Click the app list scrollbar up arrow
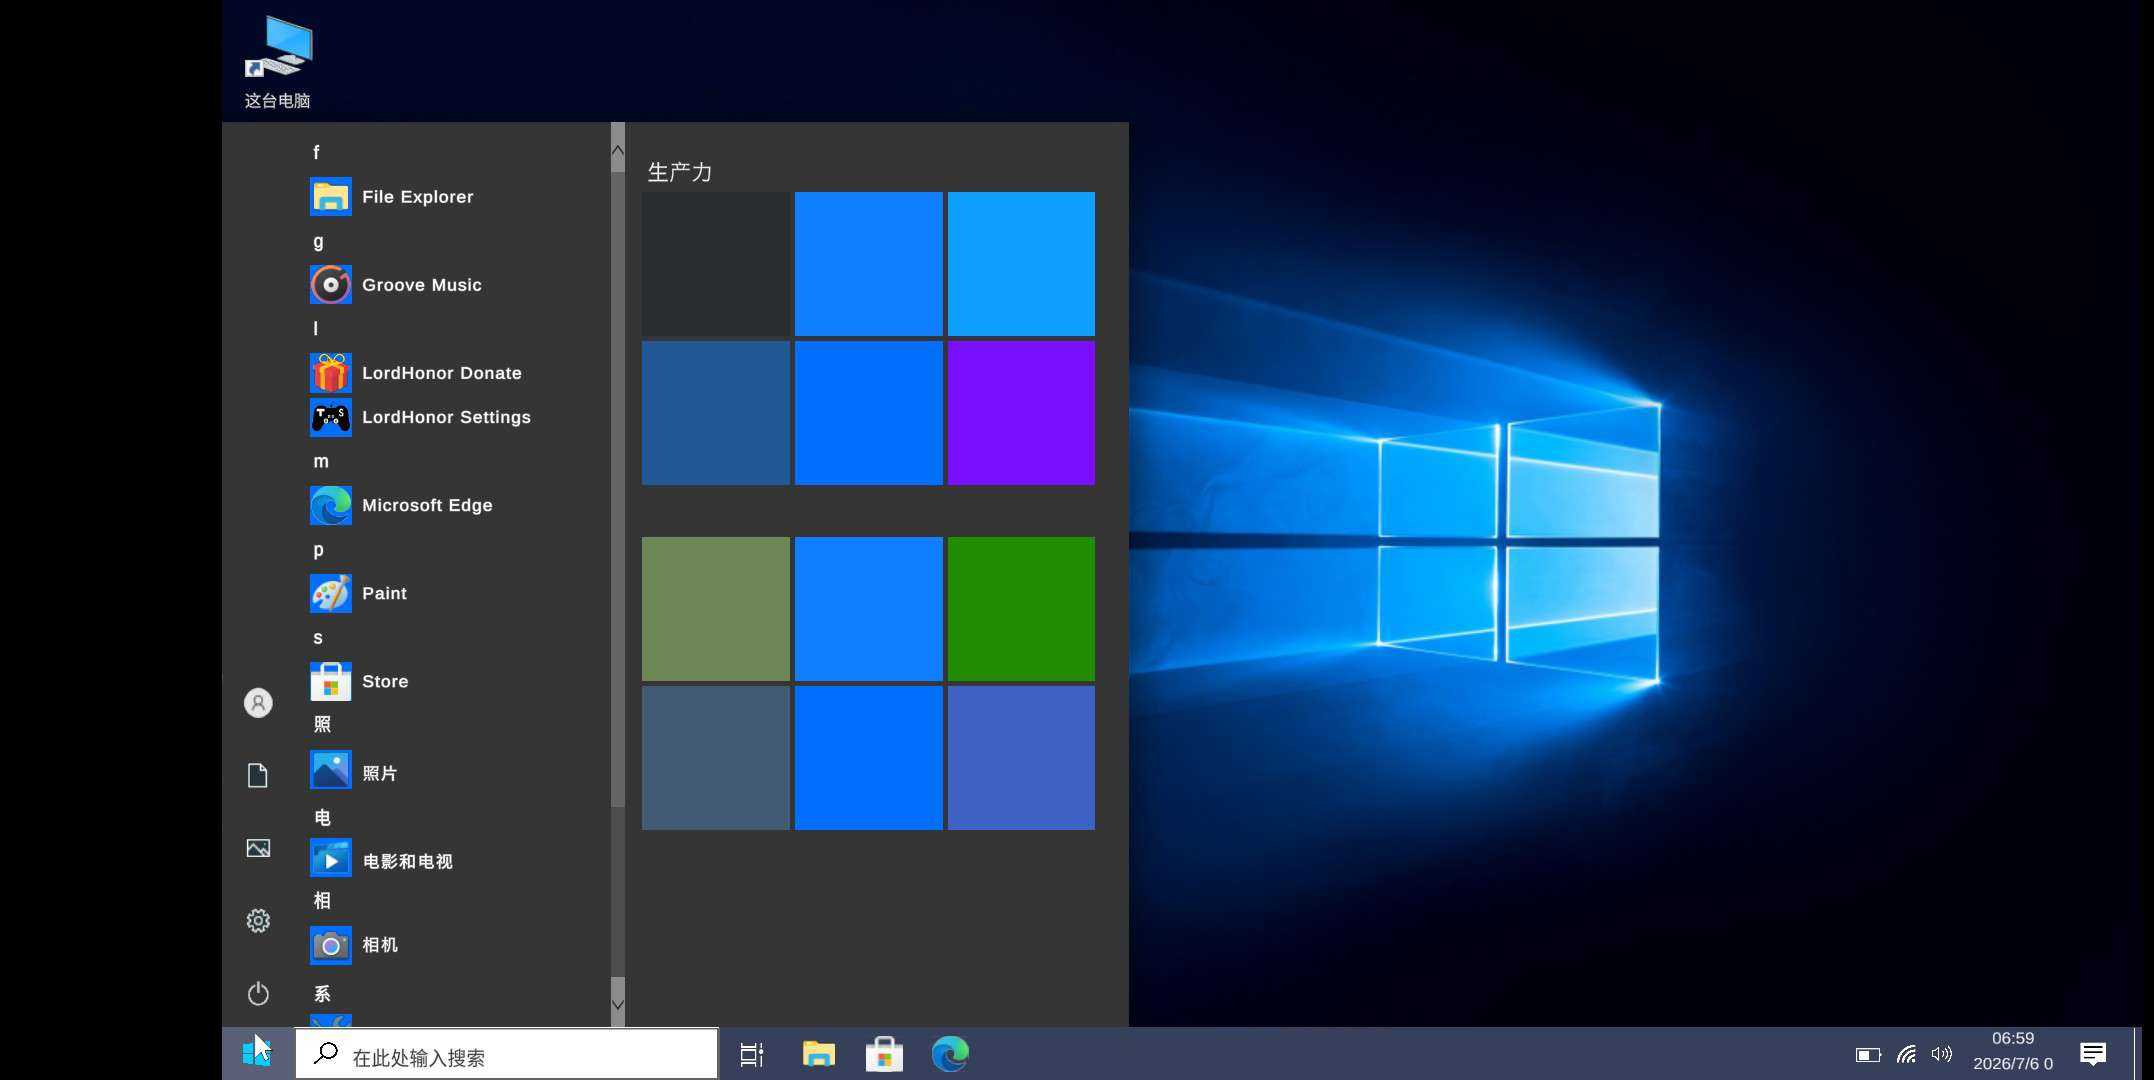 point(618,151)
